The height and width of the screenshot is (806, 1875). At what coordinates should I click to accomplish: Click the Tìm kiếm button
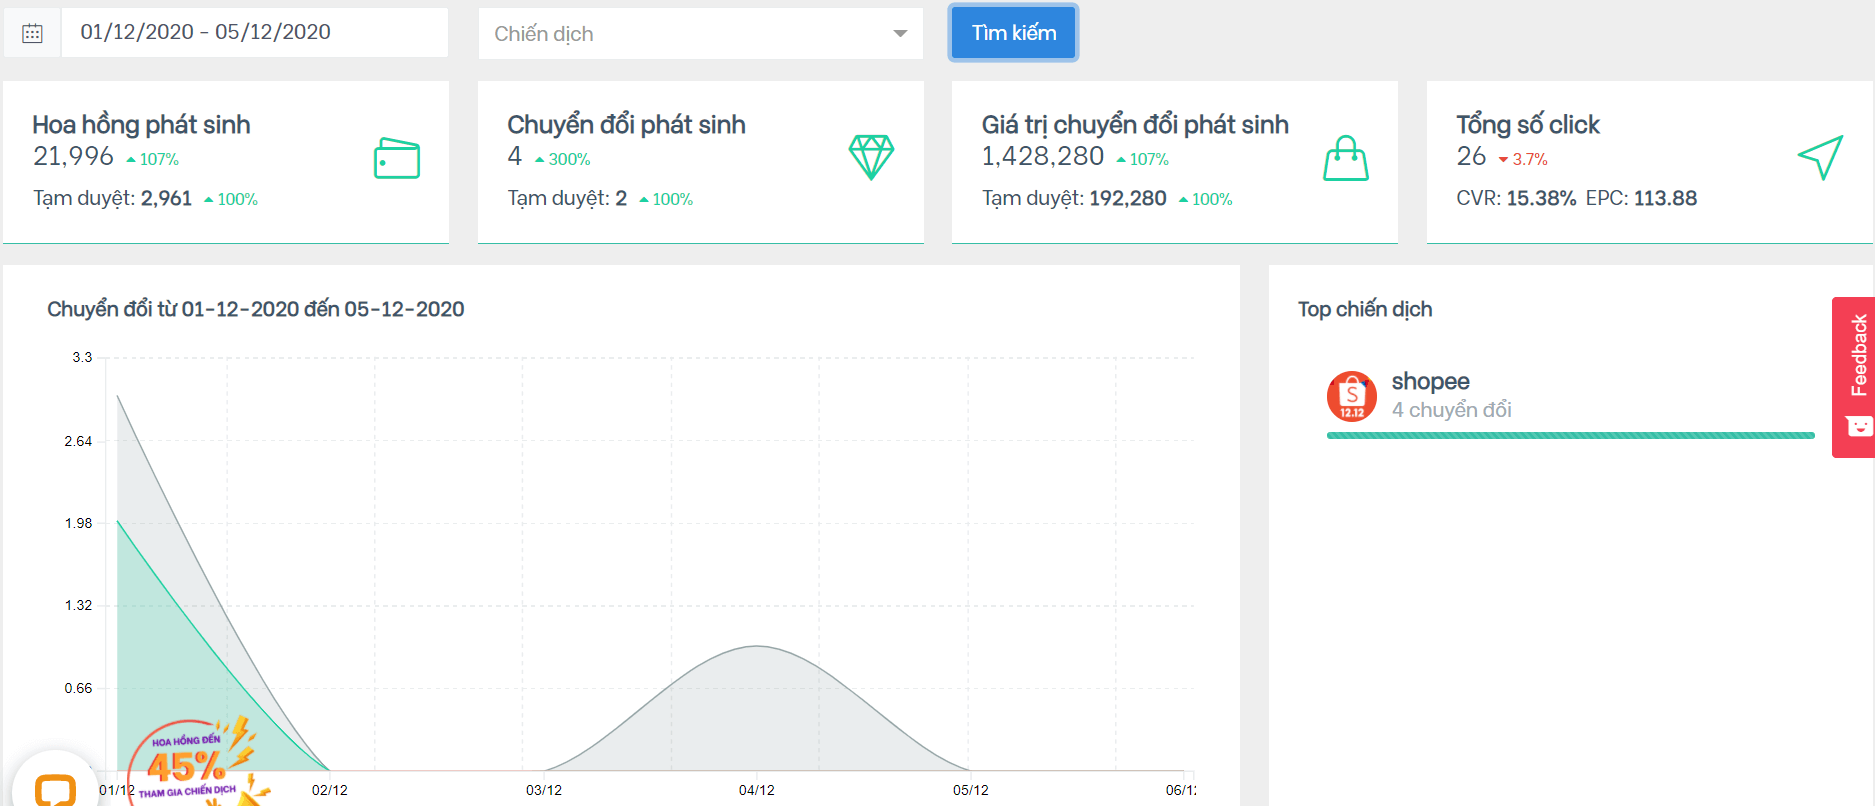tap(1013, 33)
